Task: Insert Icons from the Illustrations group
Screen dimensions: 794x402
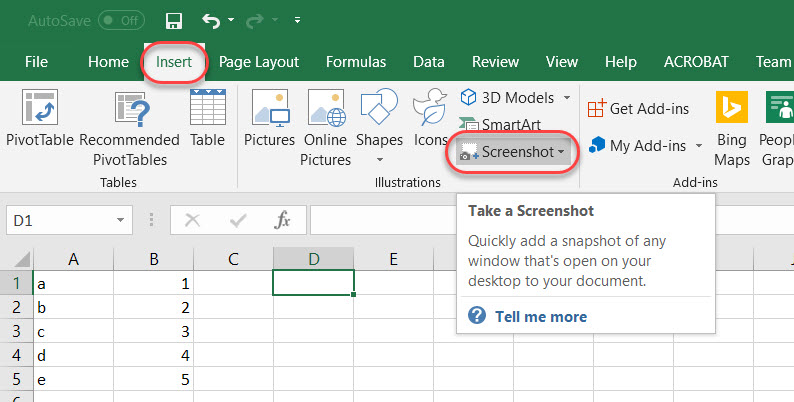Action: (430, 118)
